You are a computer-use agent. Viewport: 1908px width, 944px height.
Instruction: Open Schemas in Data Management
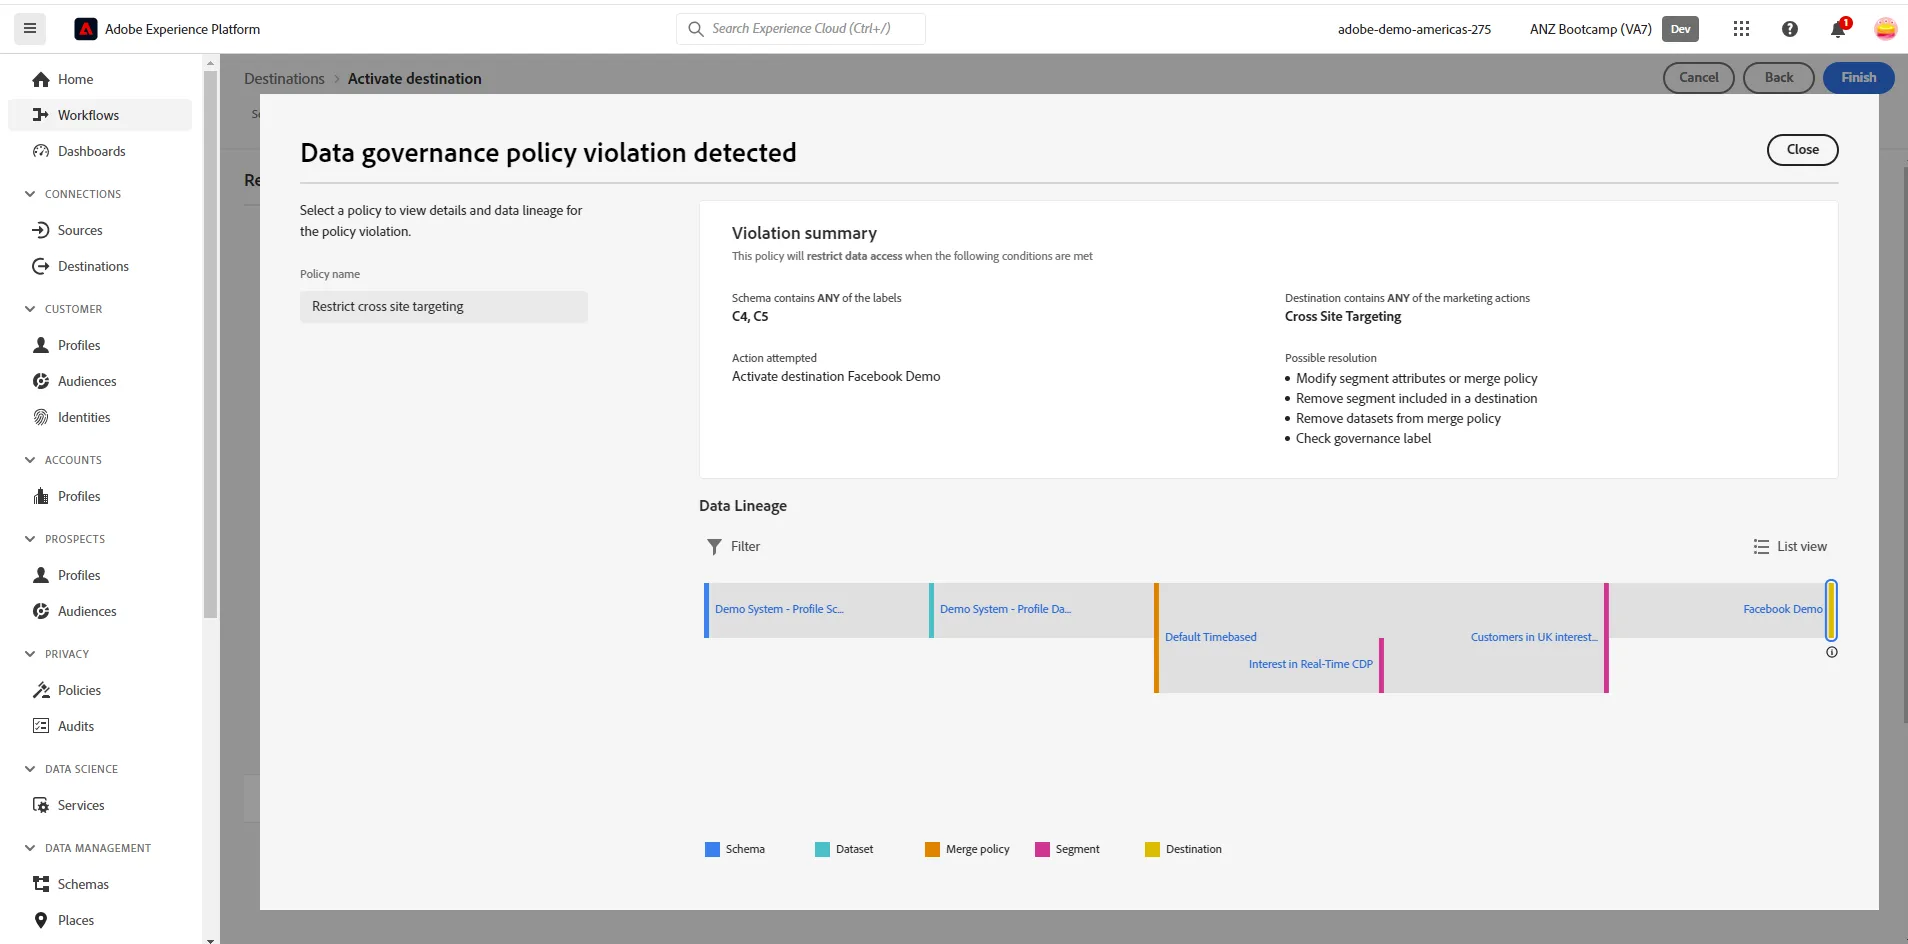100,884
